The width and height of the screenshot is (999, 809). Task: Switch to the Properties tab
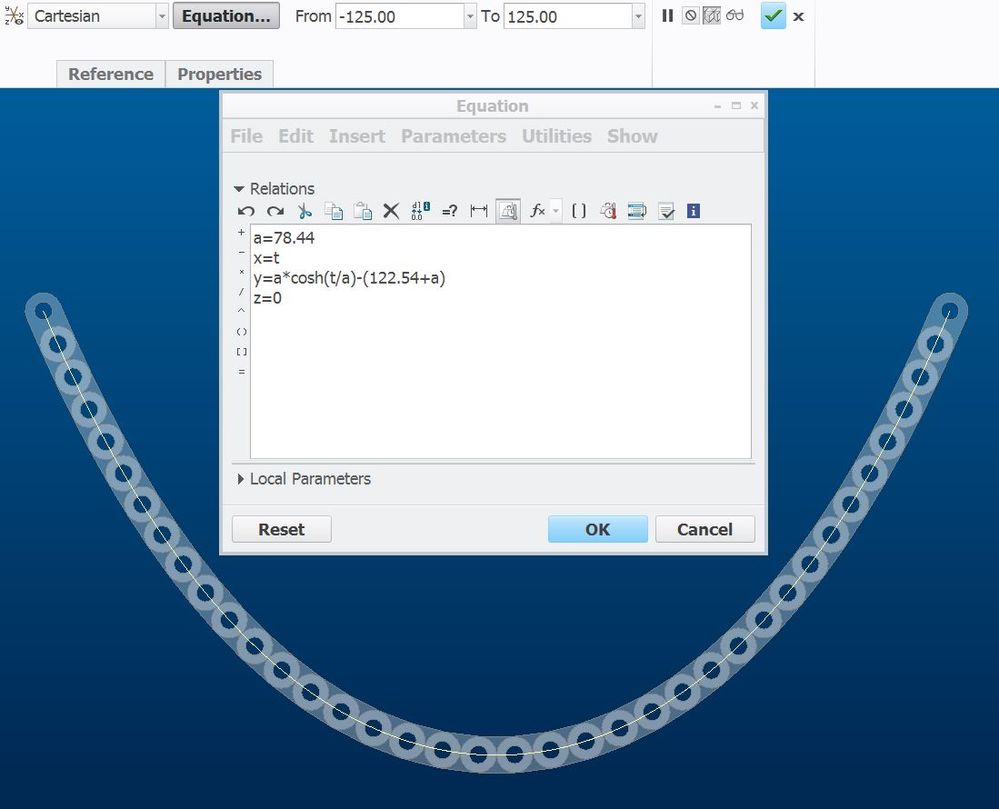click(220, 74)
